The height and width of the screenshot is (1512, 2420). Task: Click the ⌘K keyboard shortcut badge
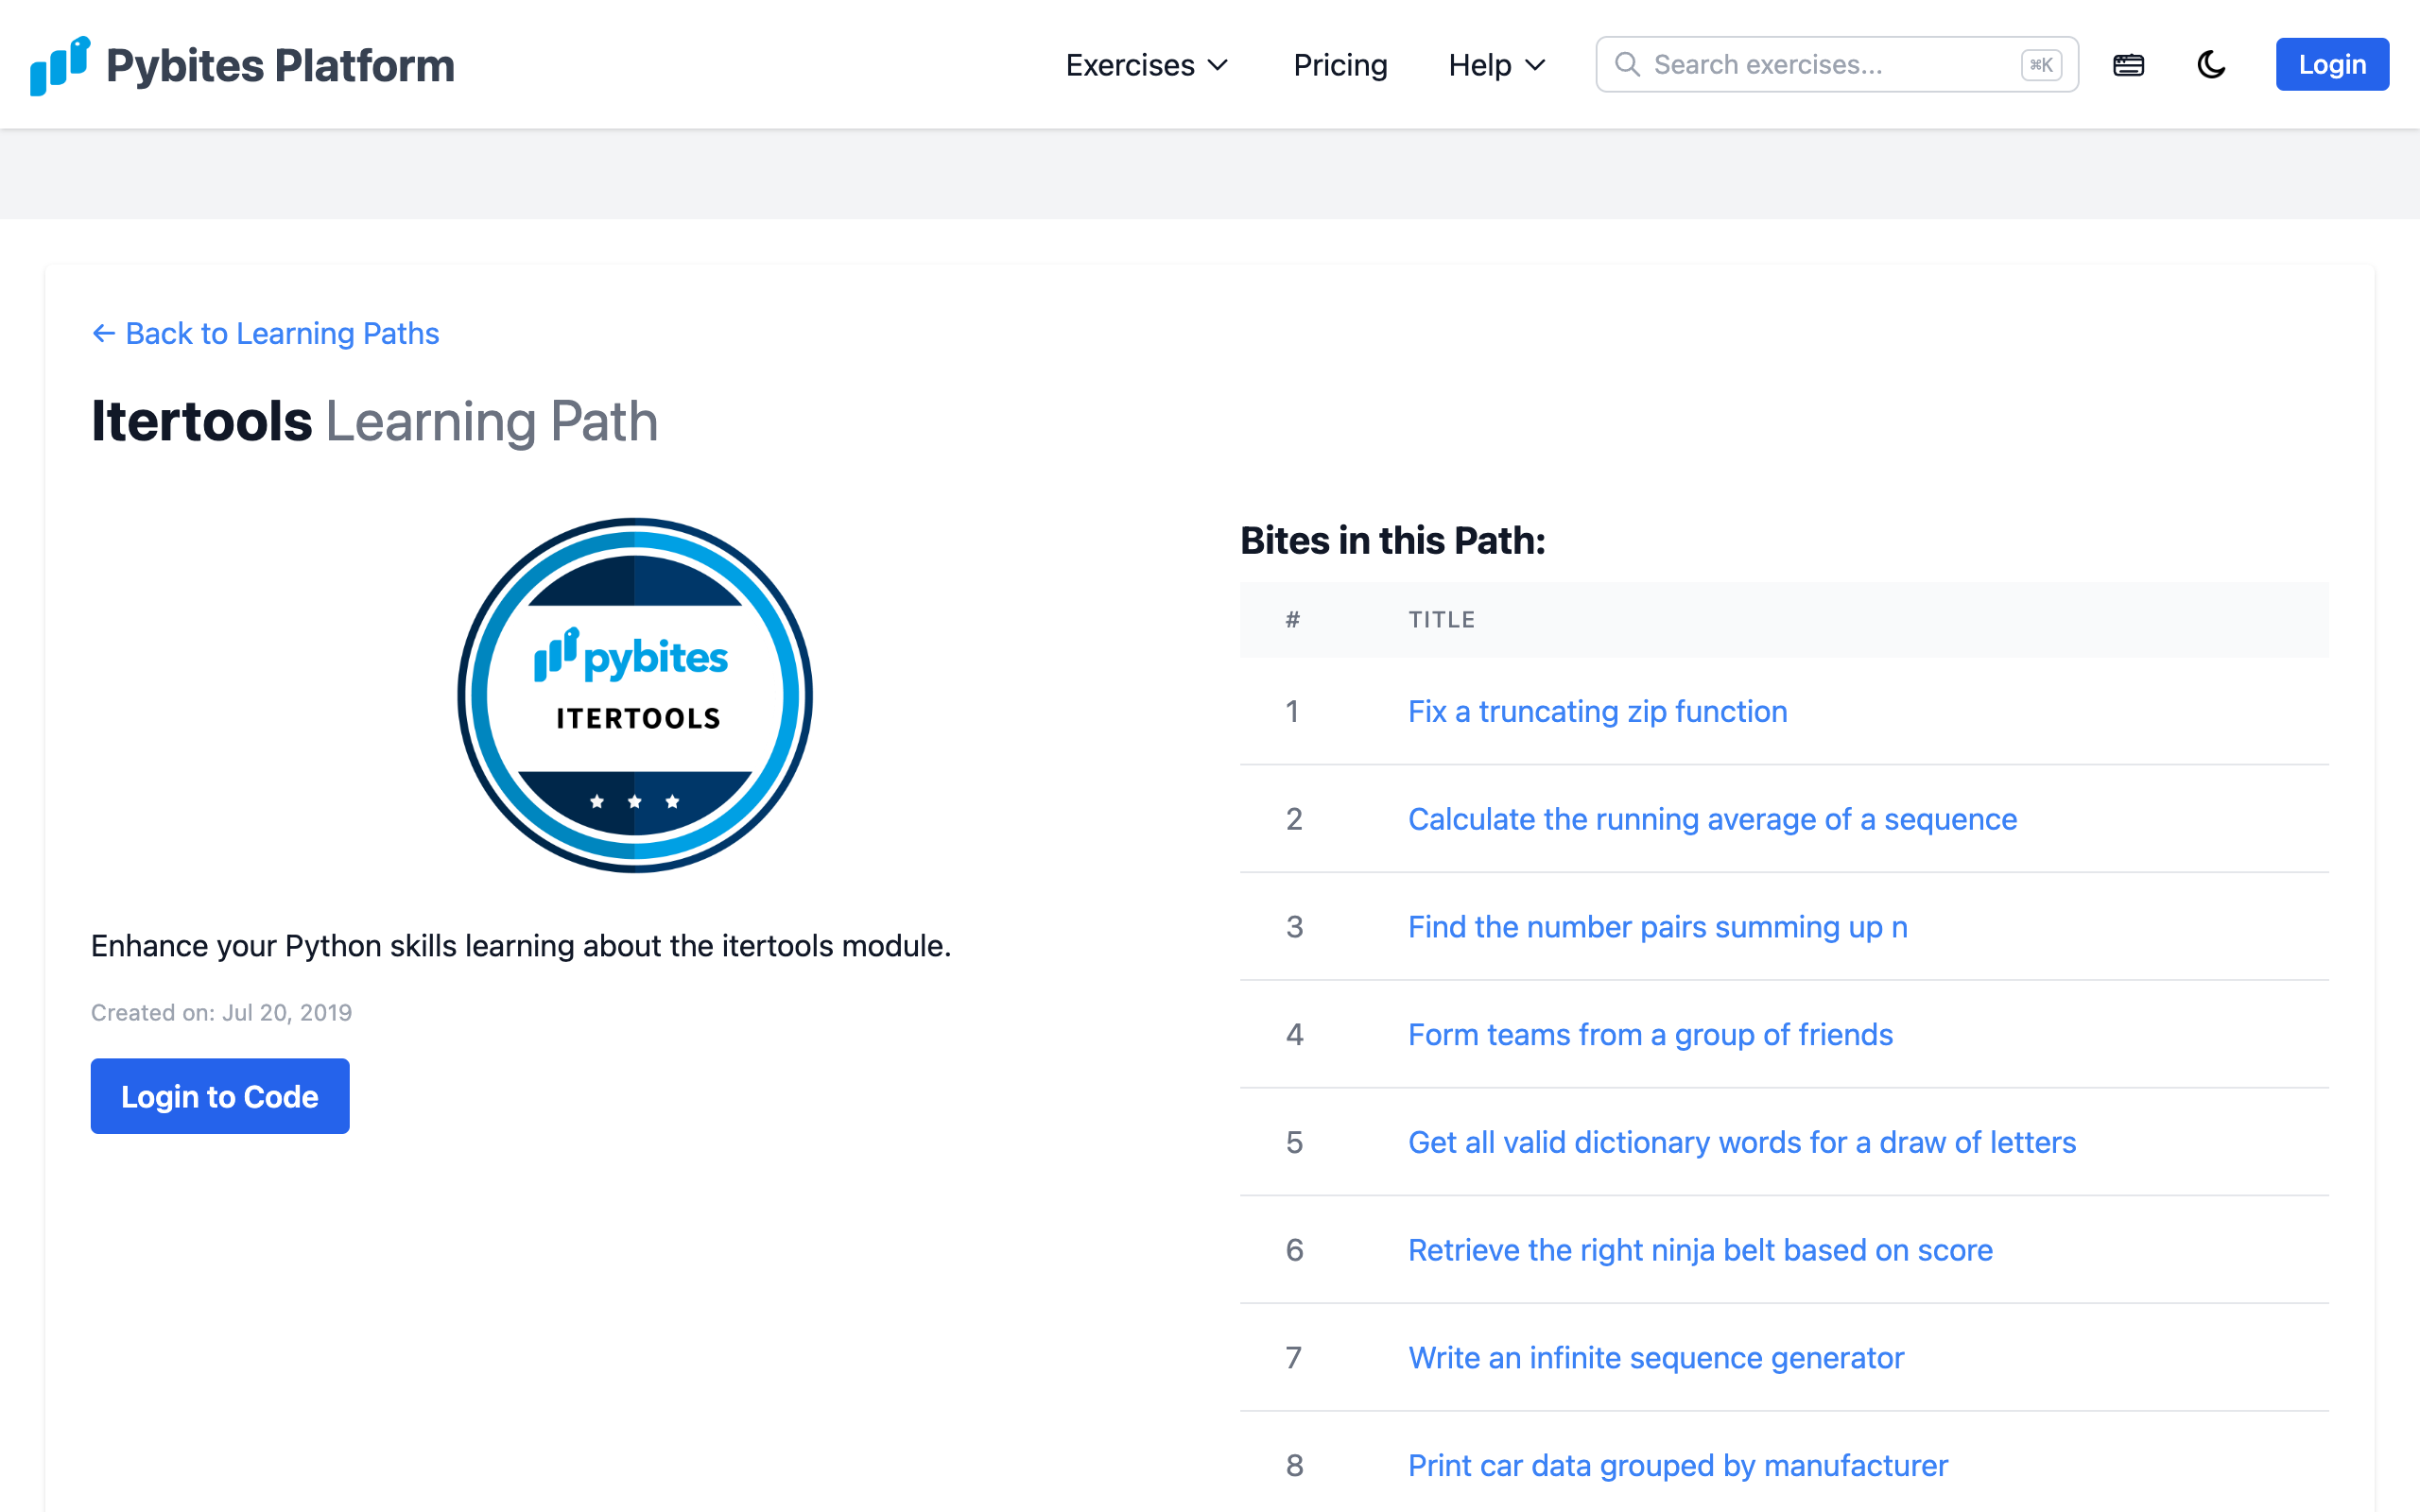[x=2041, y=64]
